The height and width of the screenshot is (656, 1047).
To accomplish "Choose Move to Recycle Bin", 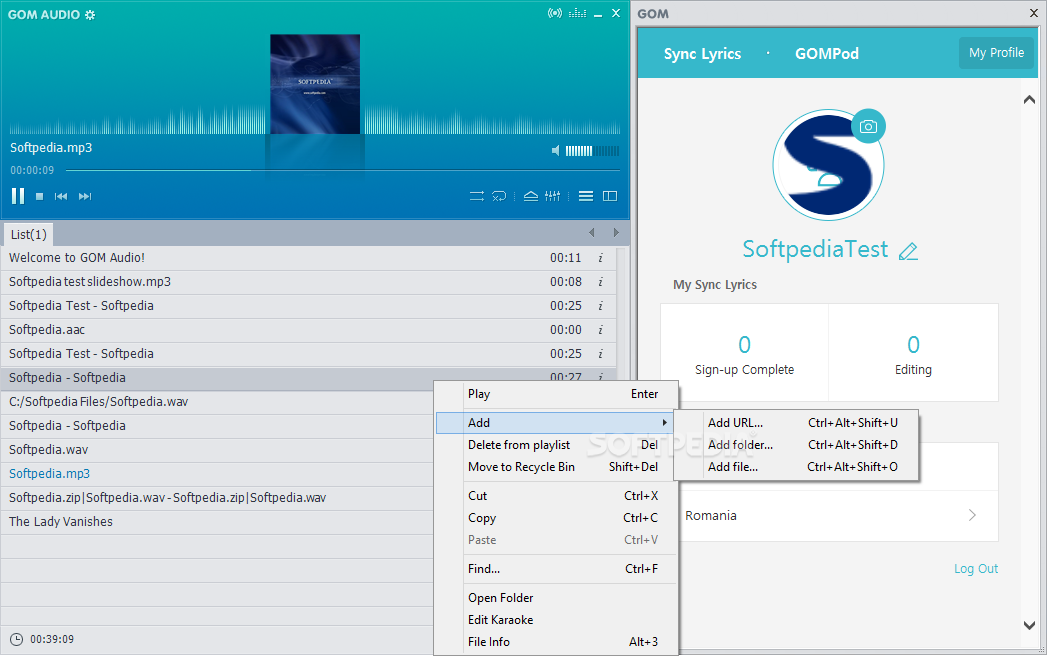I will coord(557,467).
